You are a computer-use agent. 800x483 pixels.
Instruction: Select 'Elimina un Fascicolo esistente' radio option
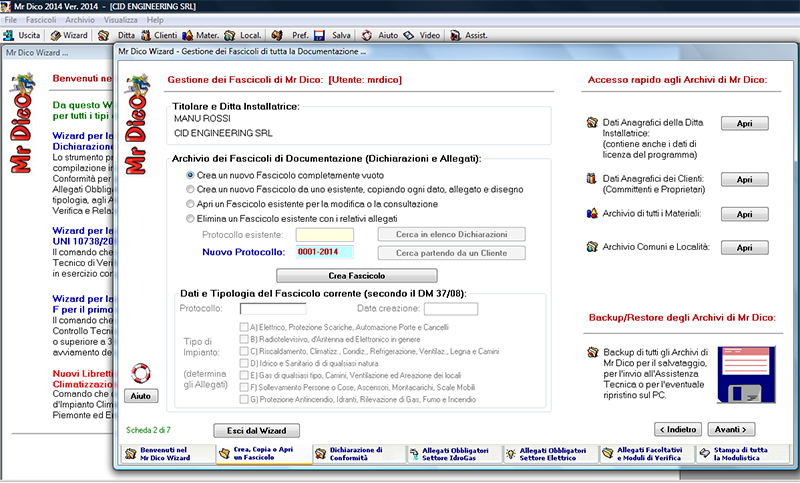pos(190,217)
